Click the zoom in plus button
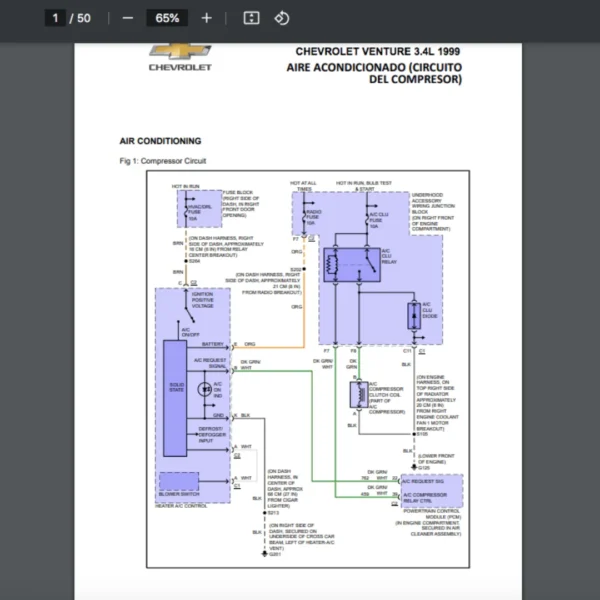 click(x=206, y=18)
